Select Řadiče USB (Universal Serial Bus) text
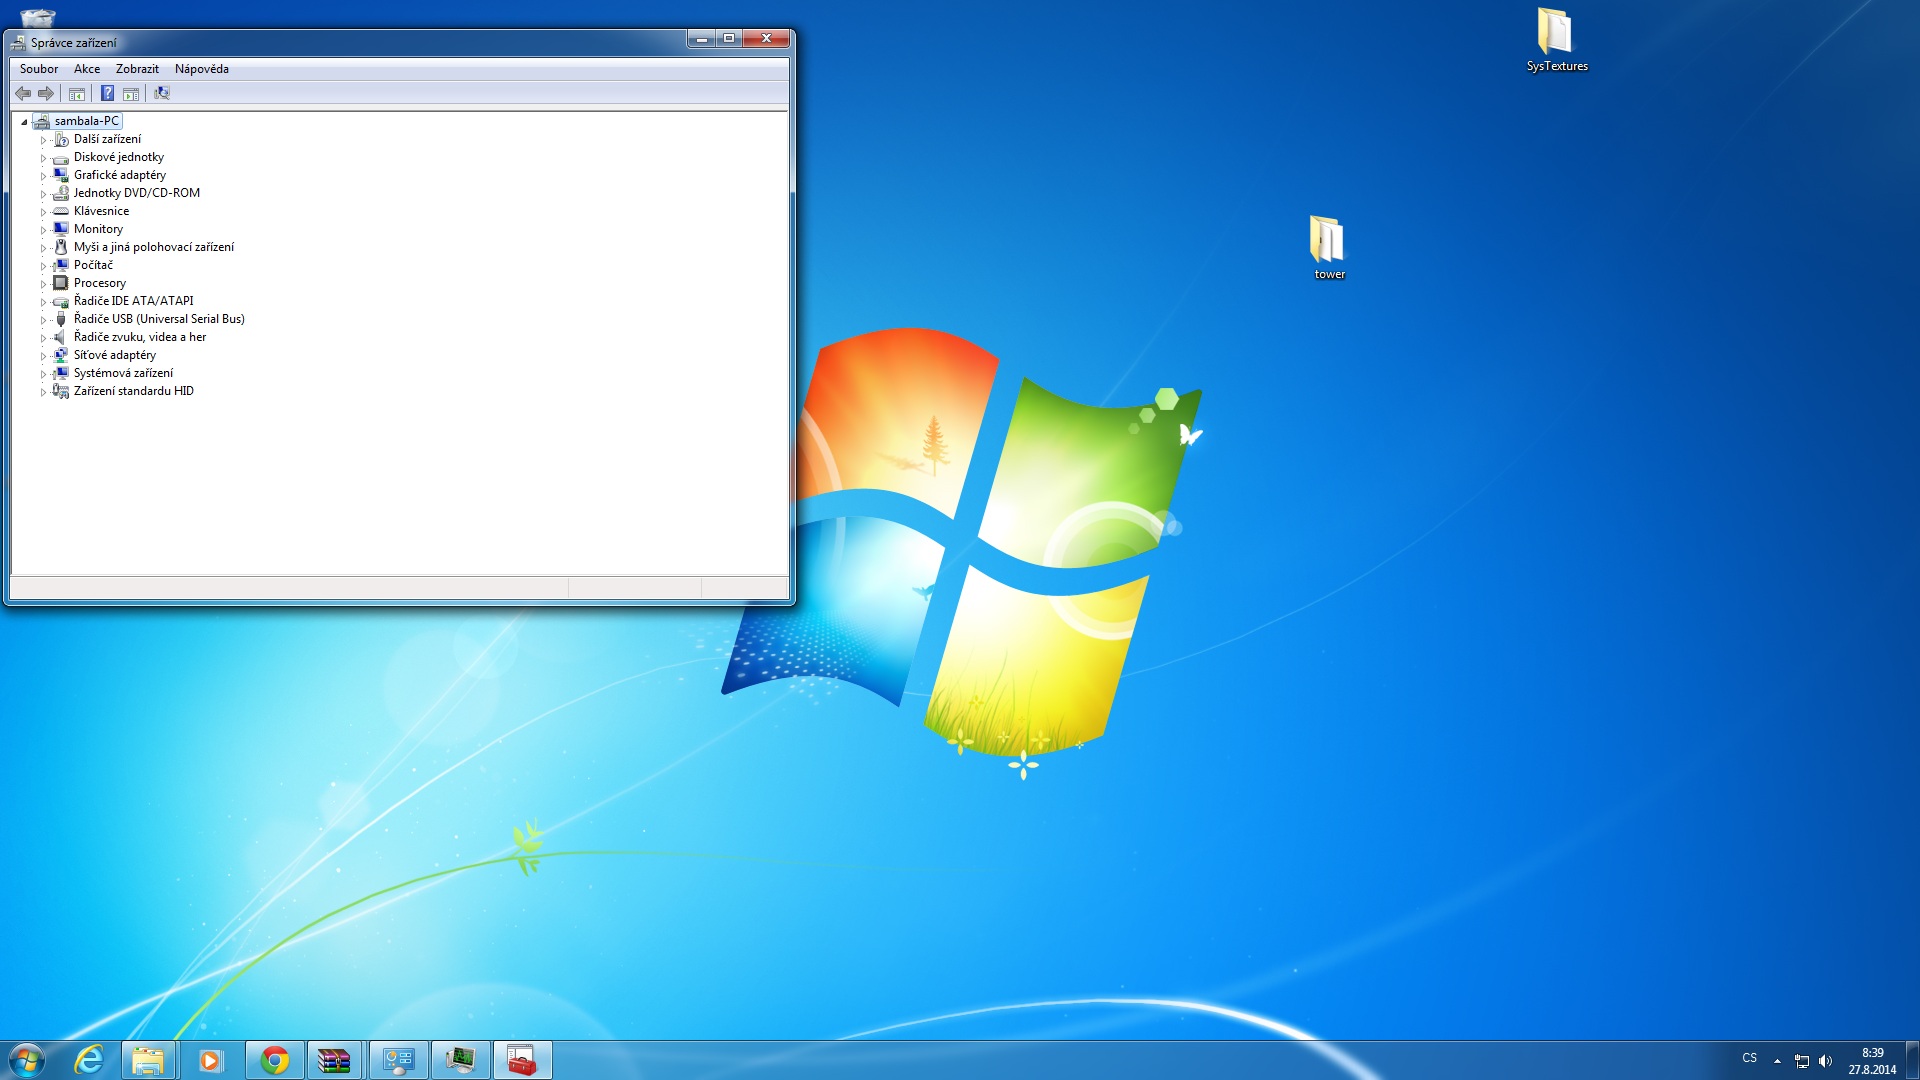The width and height of the screenshot is (1920, 1080). pos(159,319)
